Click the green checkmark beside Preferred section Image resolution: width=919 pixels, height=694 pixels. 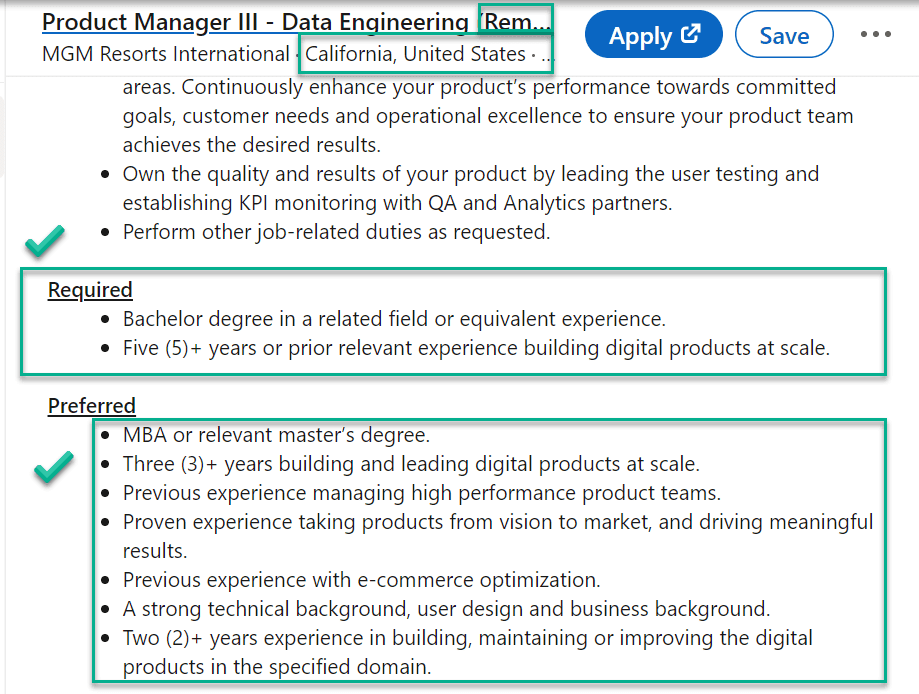click(54, 465)
